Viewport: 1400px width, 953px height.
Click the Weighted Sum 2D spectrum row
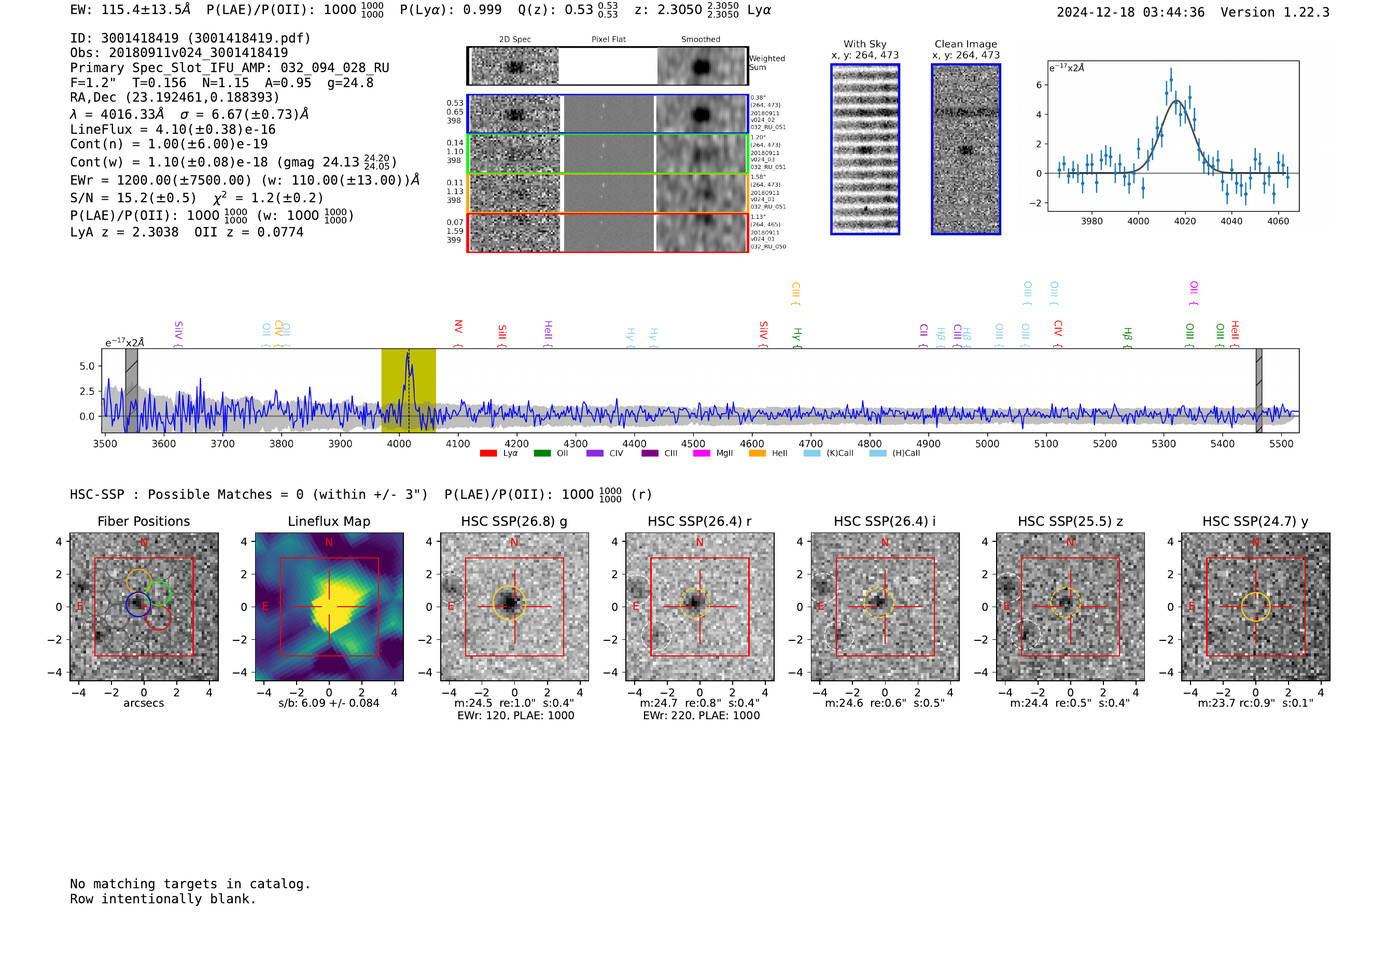[607, 66]
